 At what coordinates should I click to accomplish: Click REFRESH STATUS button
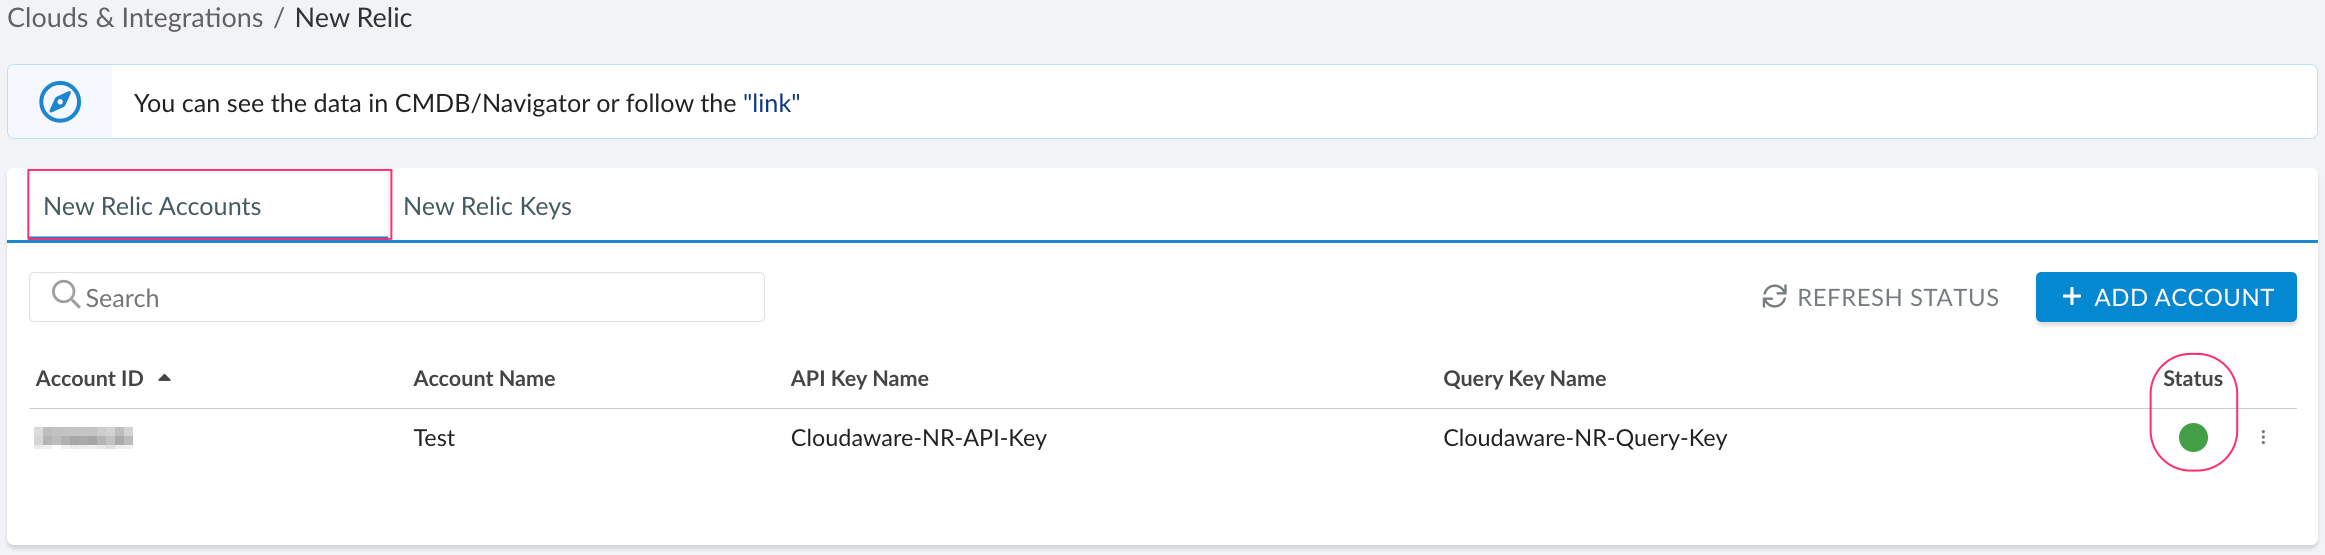[x=1880, y=297]
